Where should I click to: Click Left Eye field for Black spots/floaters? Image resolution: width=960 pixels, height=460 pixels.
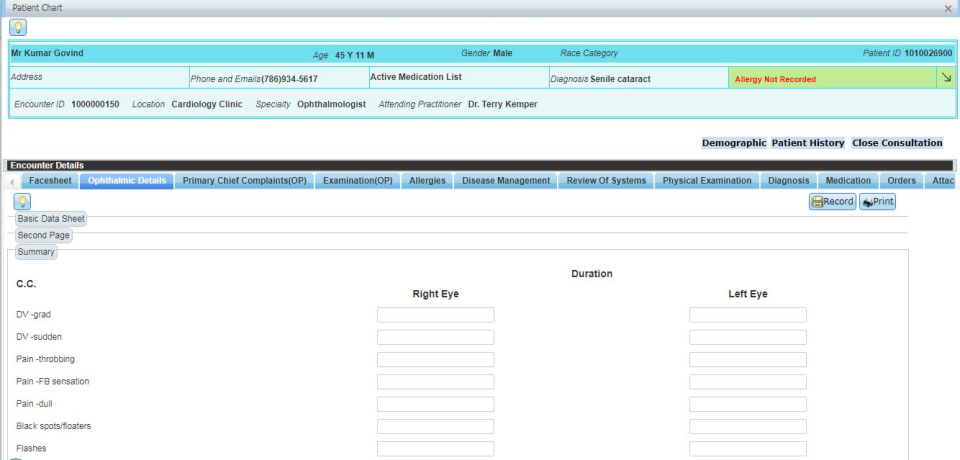pos(748,426)
